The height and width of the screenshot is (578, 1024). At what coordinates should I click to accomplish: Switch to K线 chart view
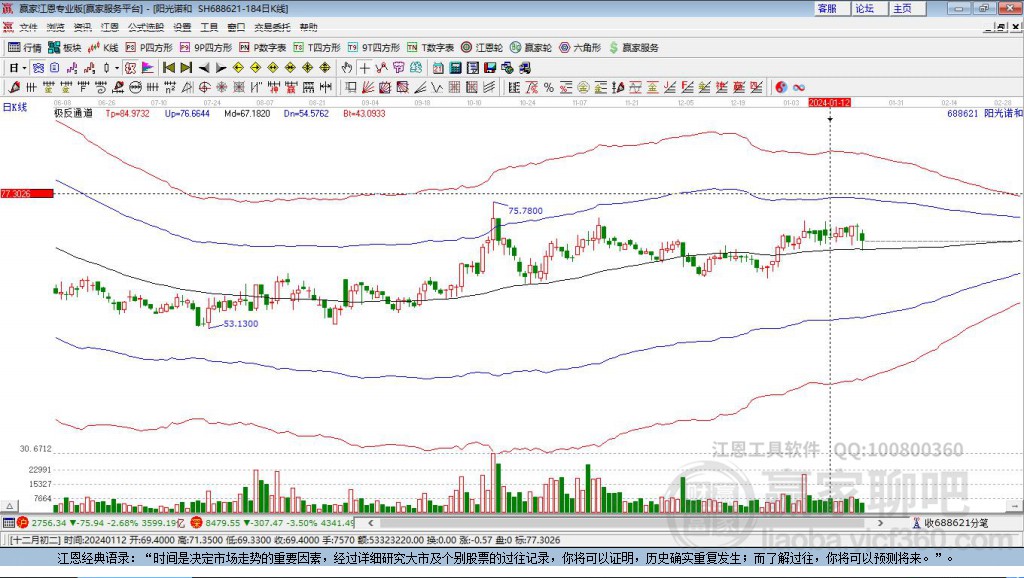(103, 48)
